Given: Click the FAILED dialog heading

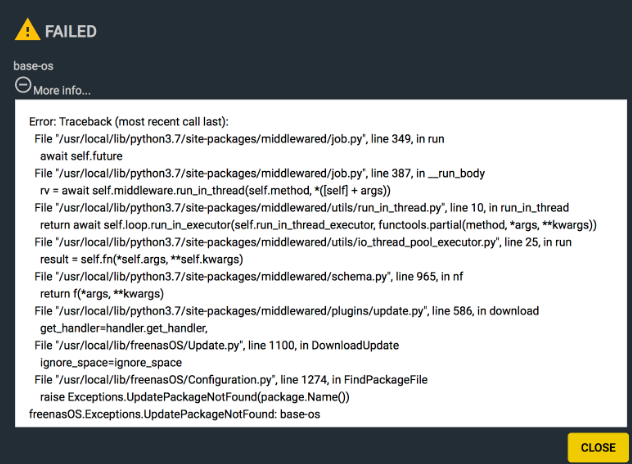Looking at the screenshot, I should tap(71, 31).
